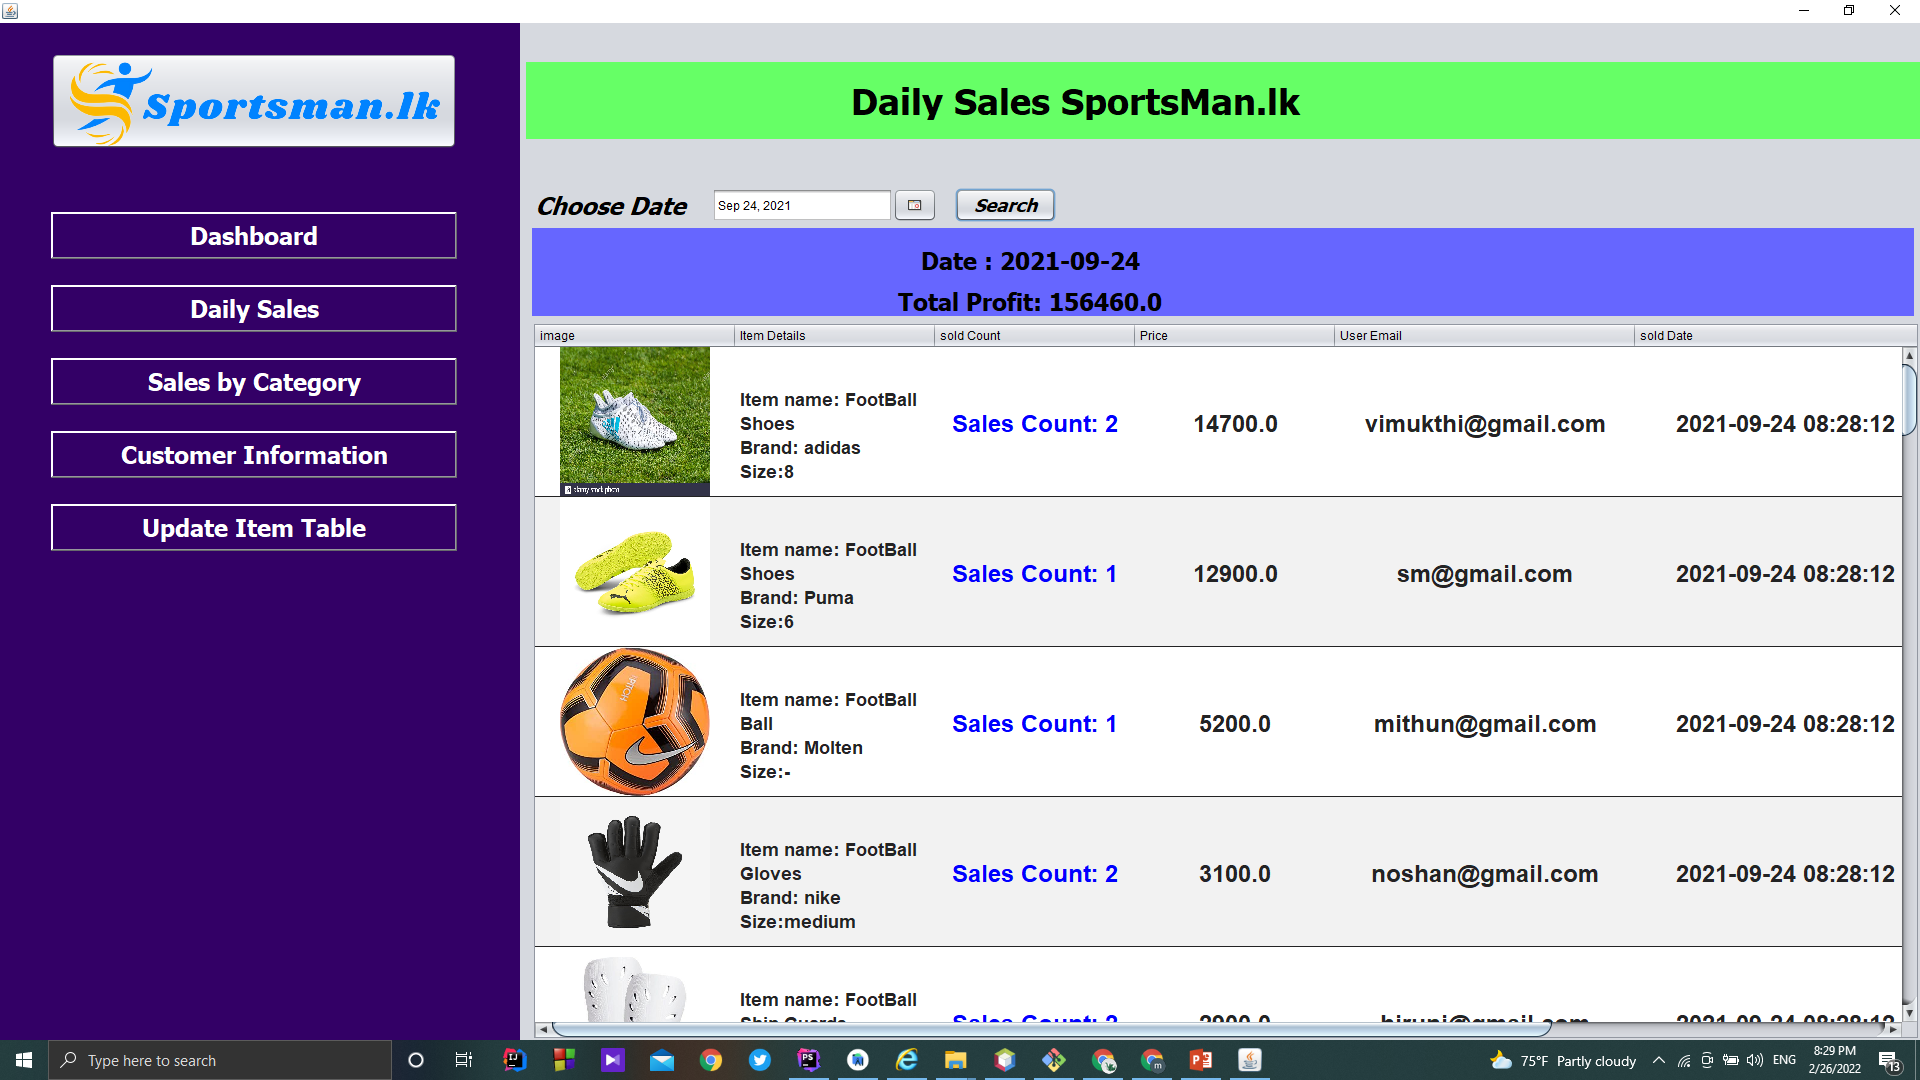Screen dimensions: 1920x1080
Task: Open the speaker volume control in system tray
Action: tap(1755, 1061)
